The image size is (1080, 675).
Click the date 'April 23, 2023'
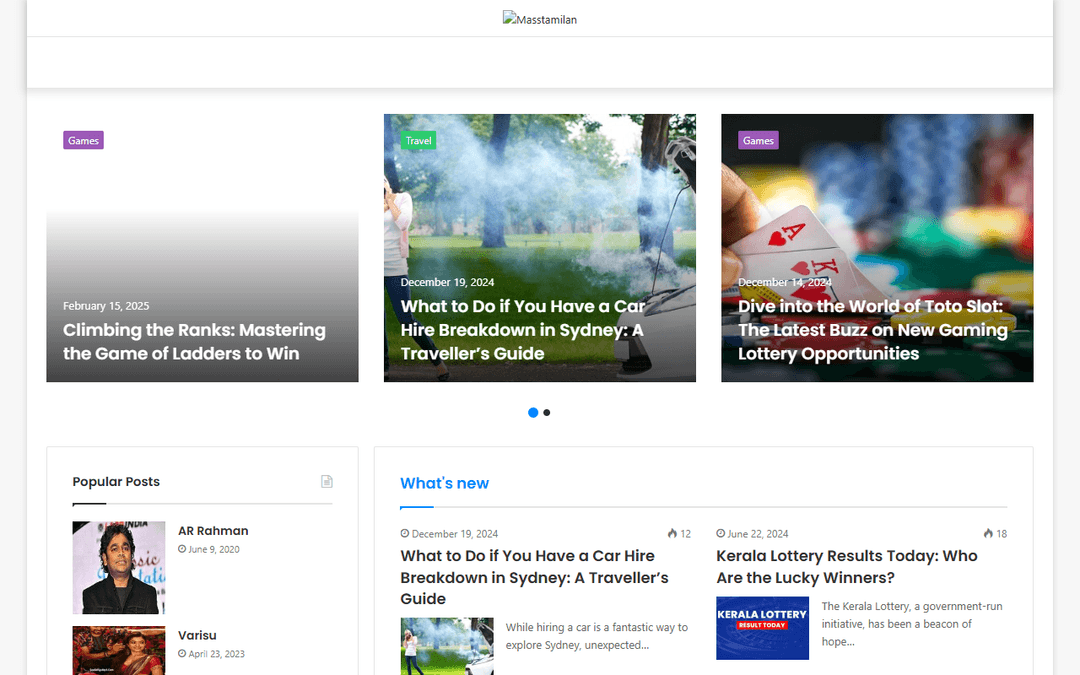pyautogui.click(x=216, y=654)
